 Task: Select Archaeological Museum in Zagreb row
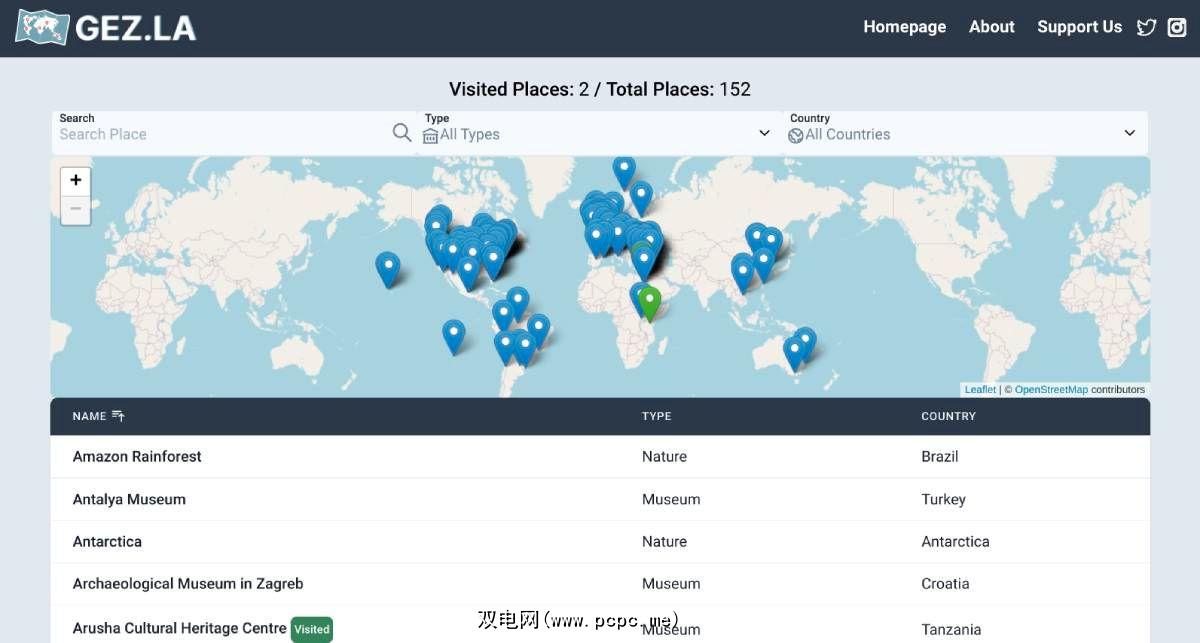[600, 583]
